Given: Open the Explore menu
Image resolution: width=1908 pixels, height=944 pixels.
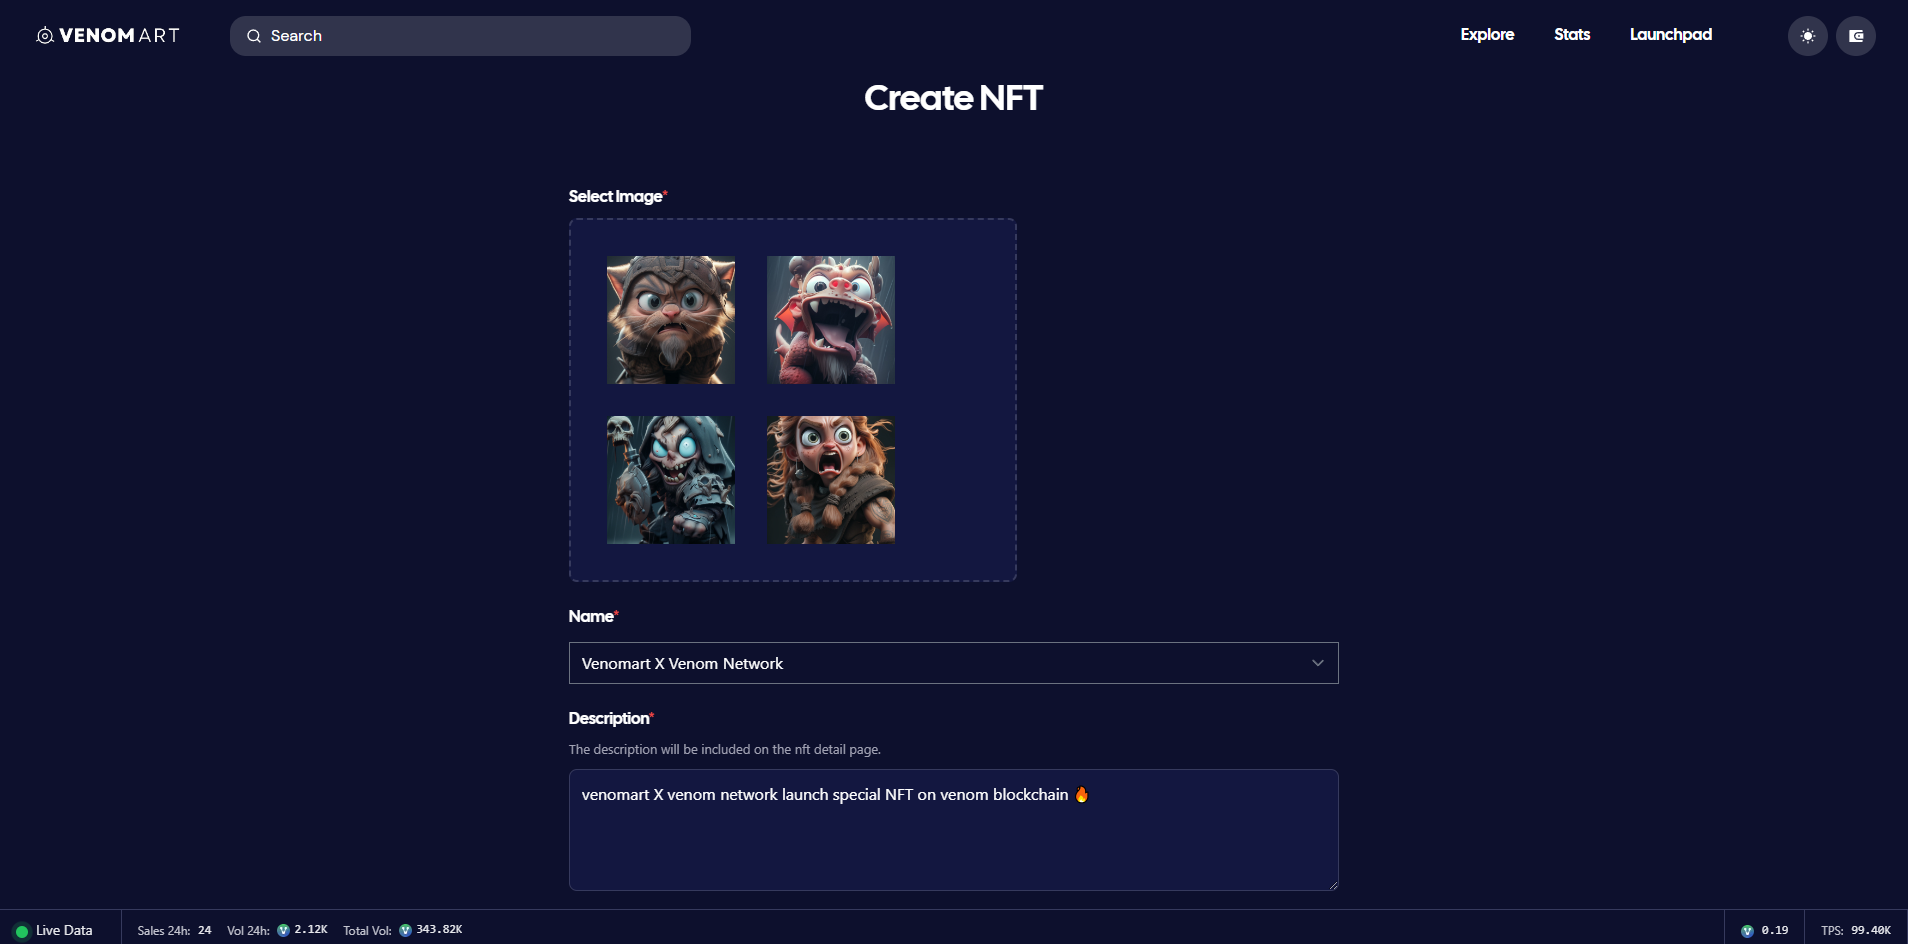Looking at the screenshot, I should coord(1487,34).
